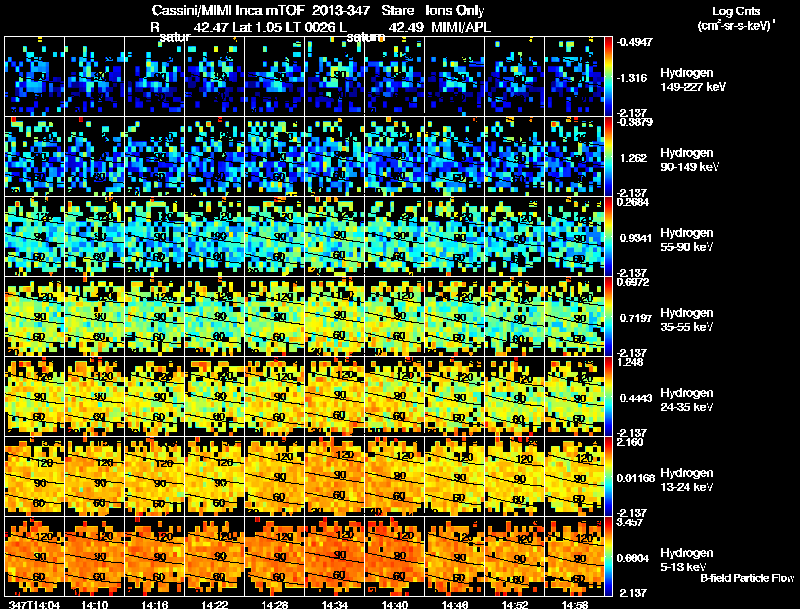Click the '14:10' time label
The width and height of the screenshot is (800, 609).
click(x=94, y=604)
